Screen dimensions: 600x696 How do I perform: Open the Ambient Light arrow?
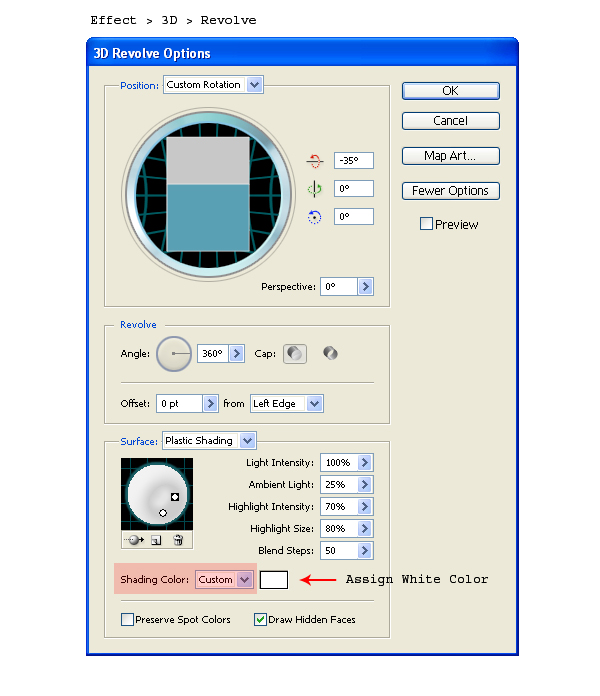[x=365, y=485]
